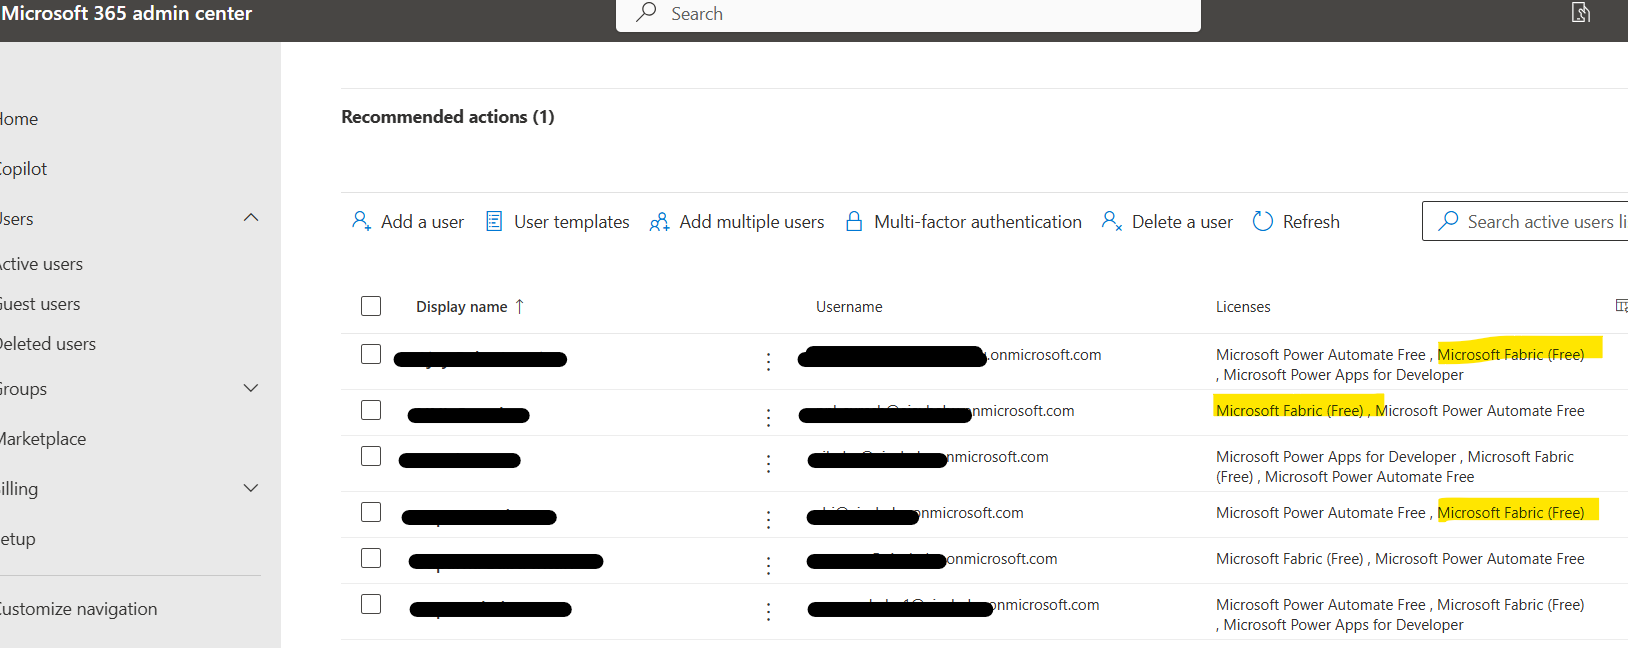
Task: Check the last user row checkbox
Action: point(371,604)
